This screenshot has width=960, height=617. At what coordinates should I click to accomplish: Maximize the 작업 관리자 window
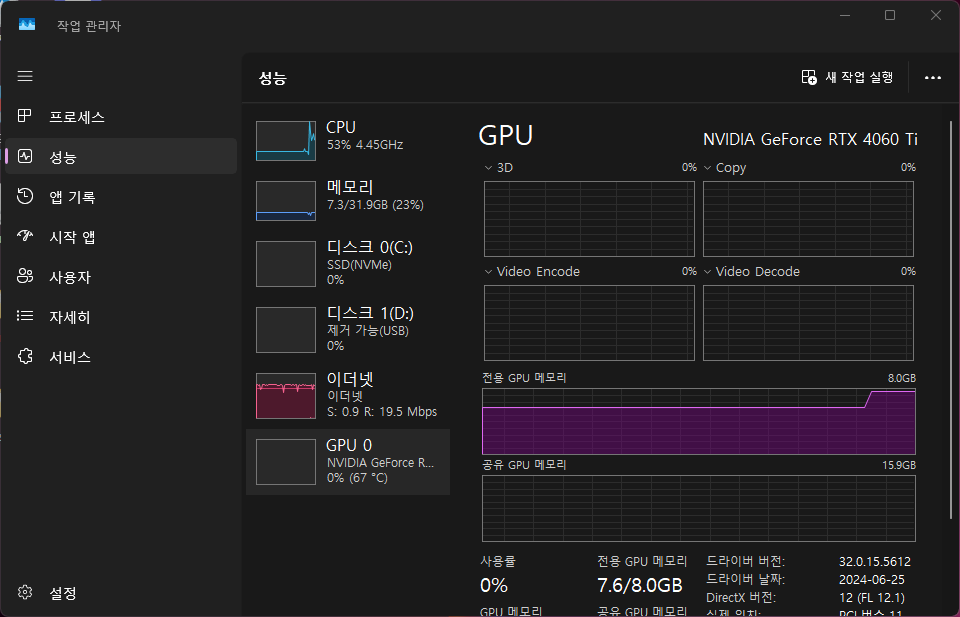[890, 15]
